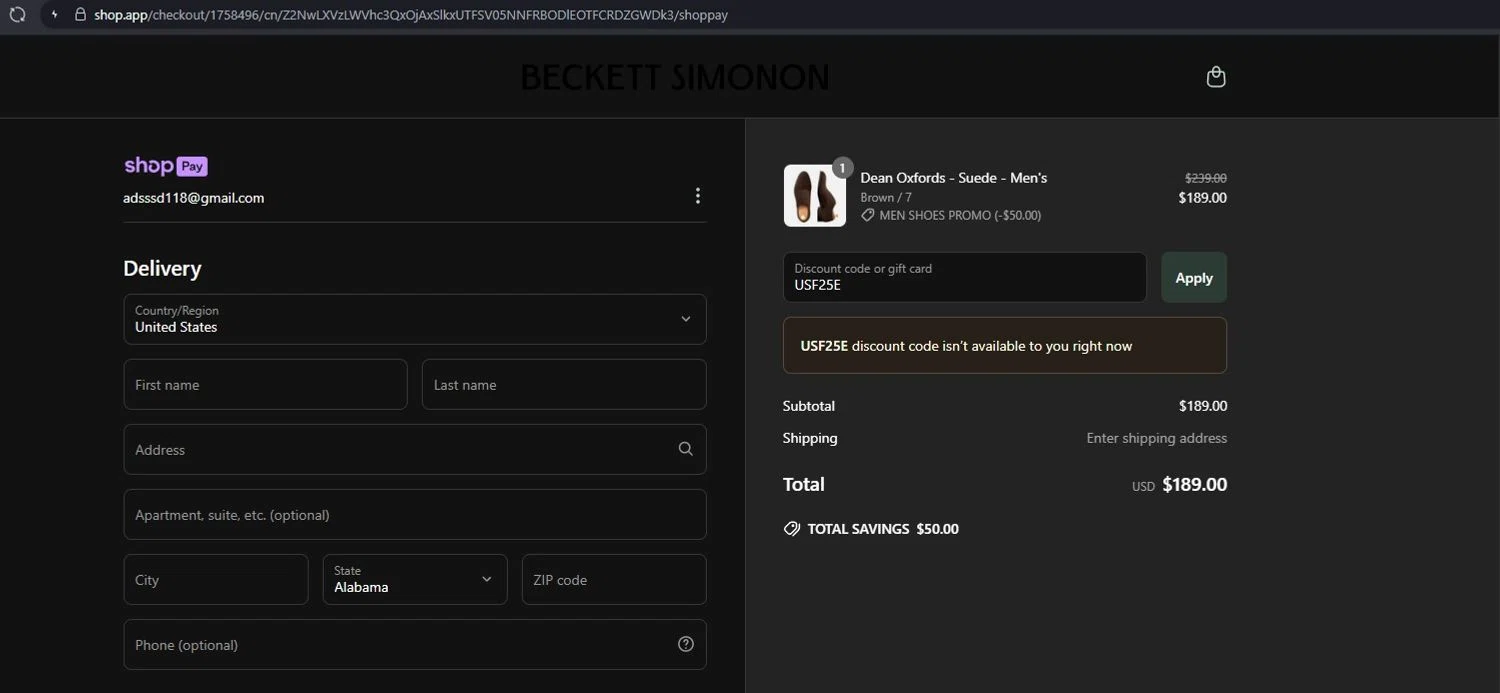Click the TOTAL SAVINGS $50.00 text
Viewport: 1500px width, 693px height.
[883, 529]
